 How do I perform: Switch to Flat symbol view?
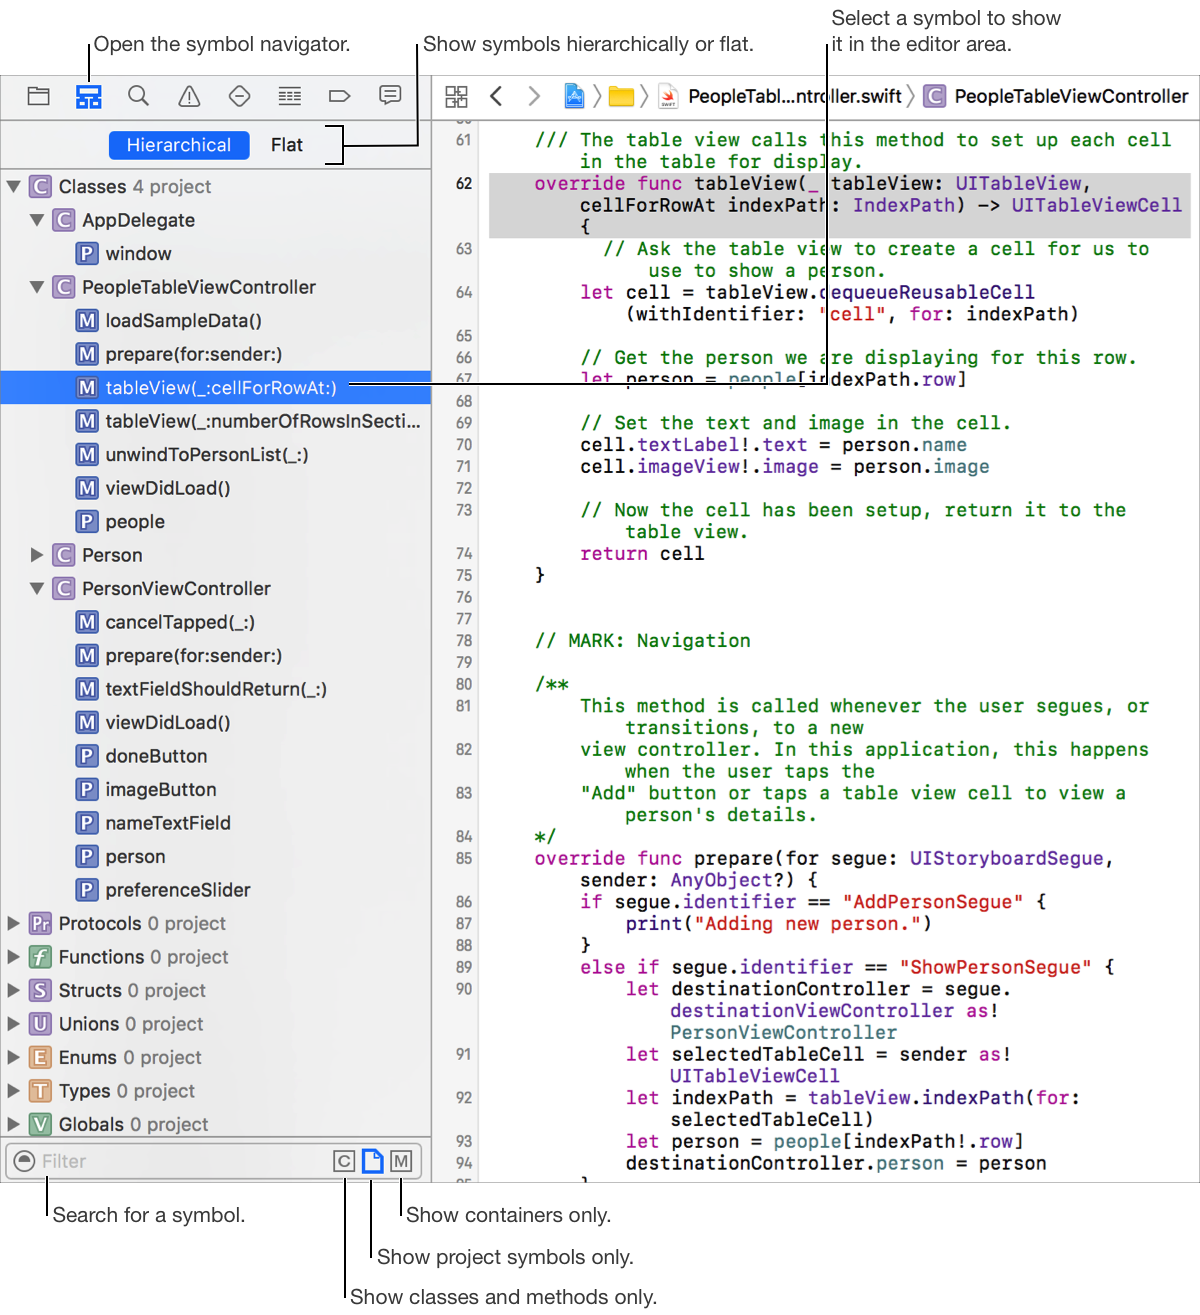click(x=287, y=145)
